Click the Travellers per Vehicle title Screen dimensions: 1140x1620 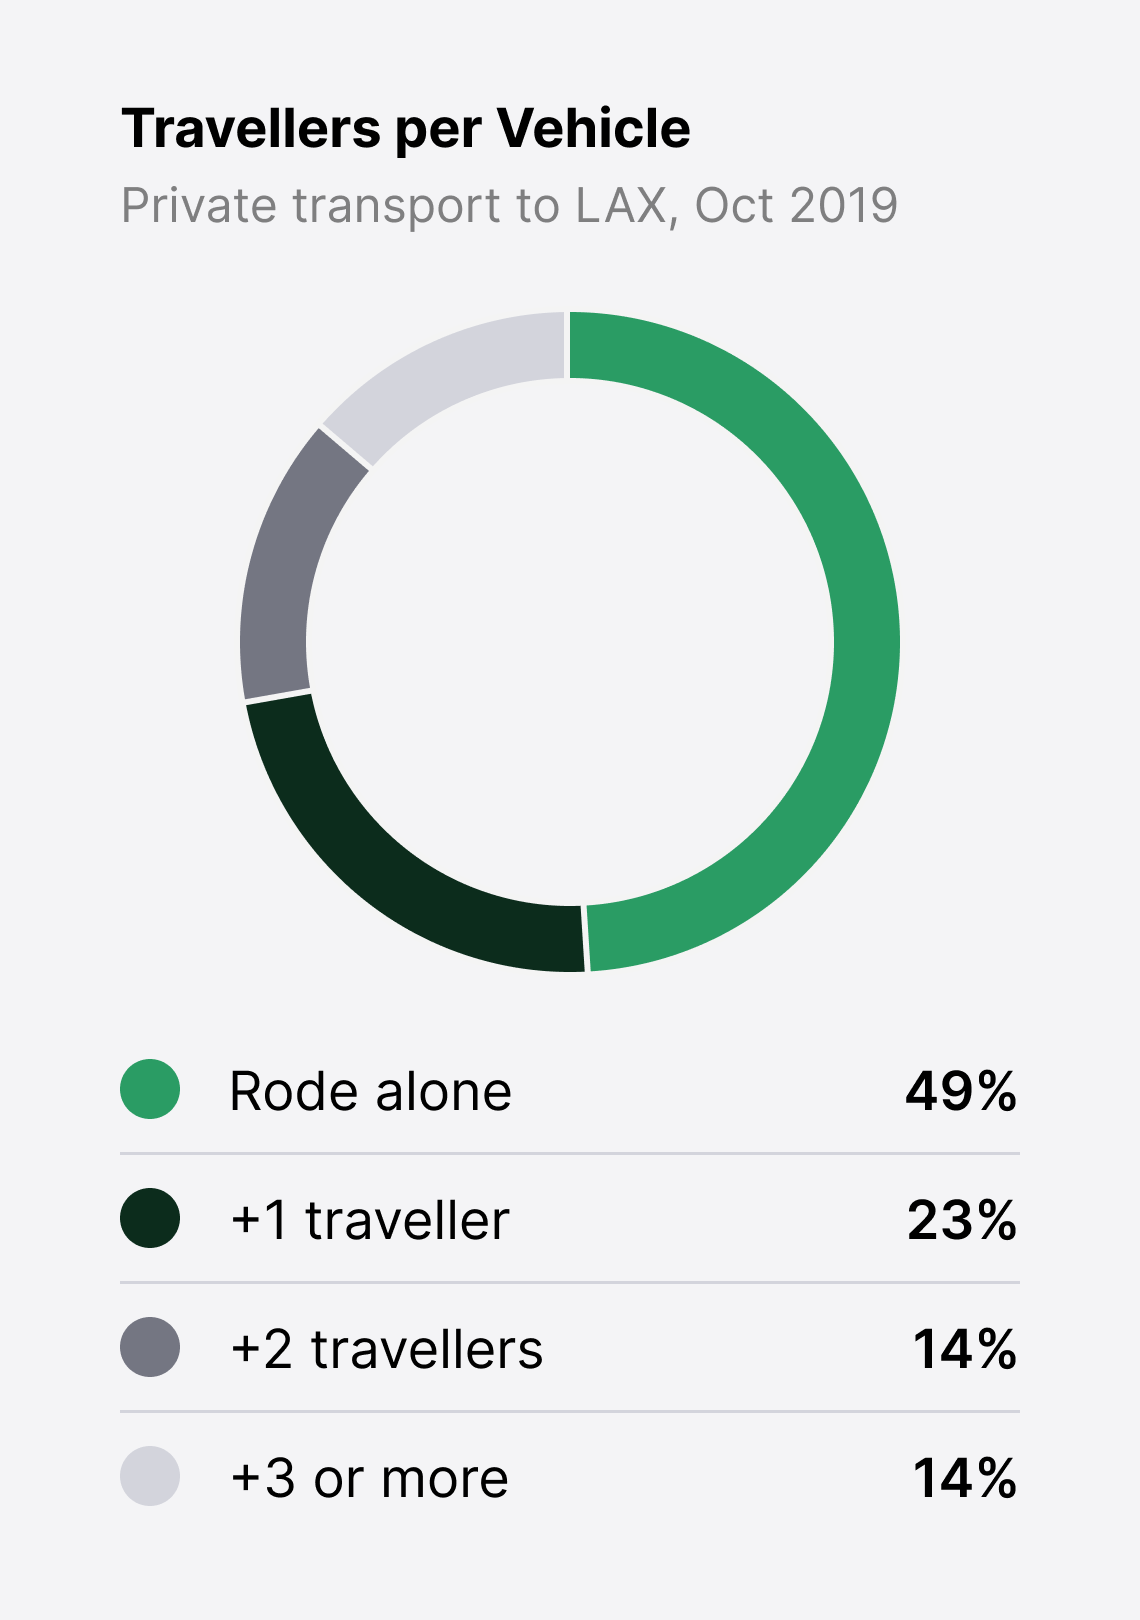[406, 130]
